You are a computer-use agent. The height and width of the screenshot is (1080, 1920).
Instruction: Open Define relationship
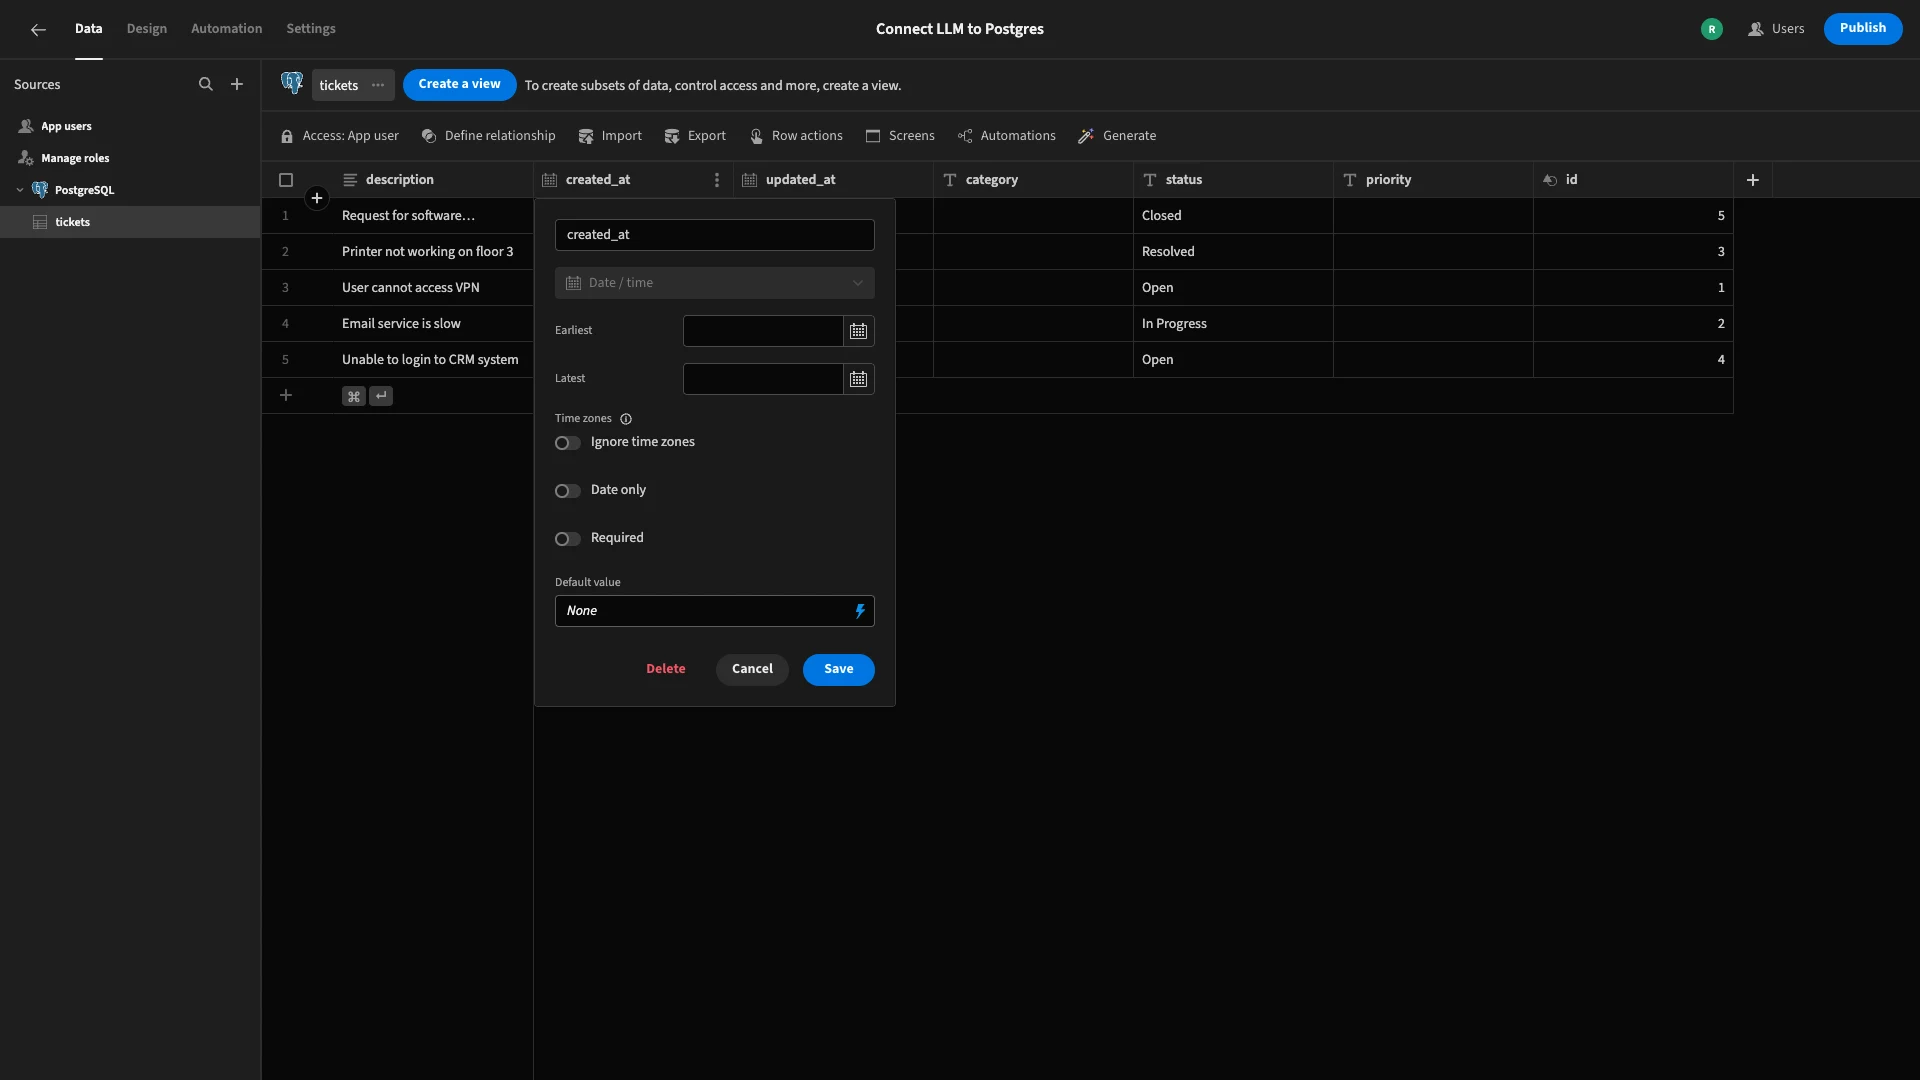pos(488,136)
